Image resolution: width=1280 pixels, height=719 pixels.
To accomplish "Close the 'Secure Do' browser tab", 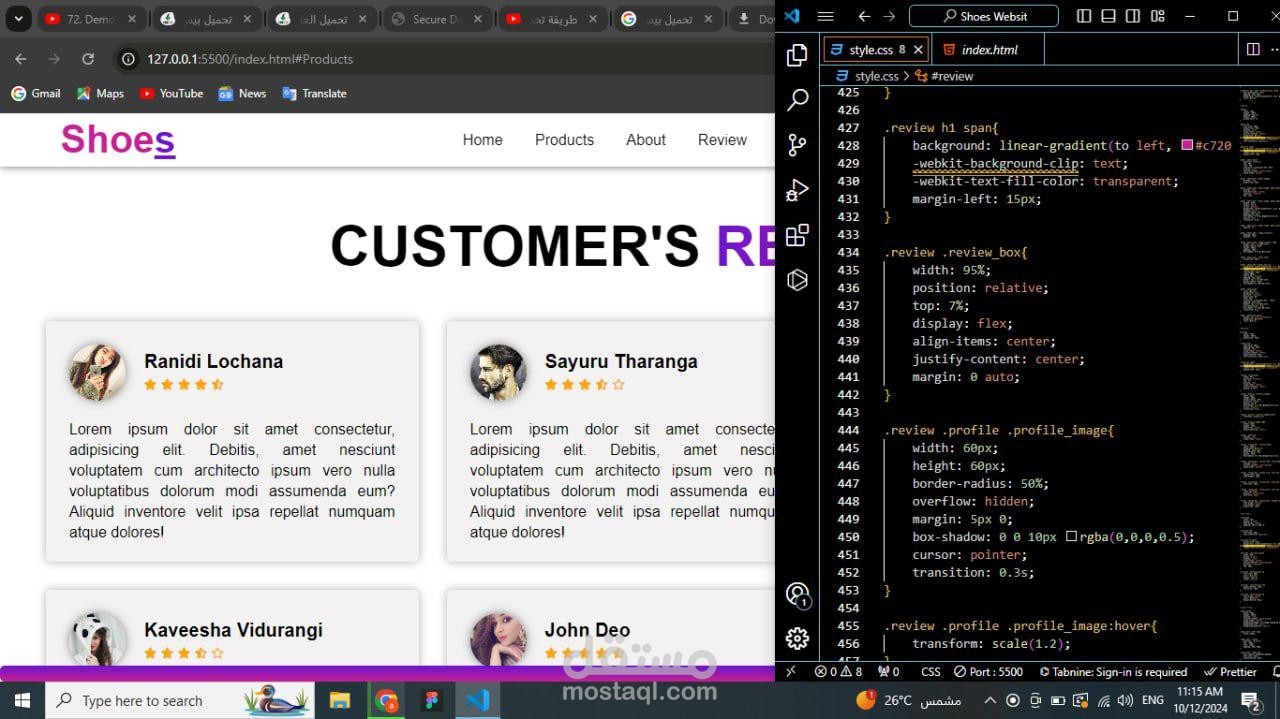I will (478, 19).
